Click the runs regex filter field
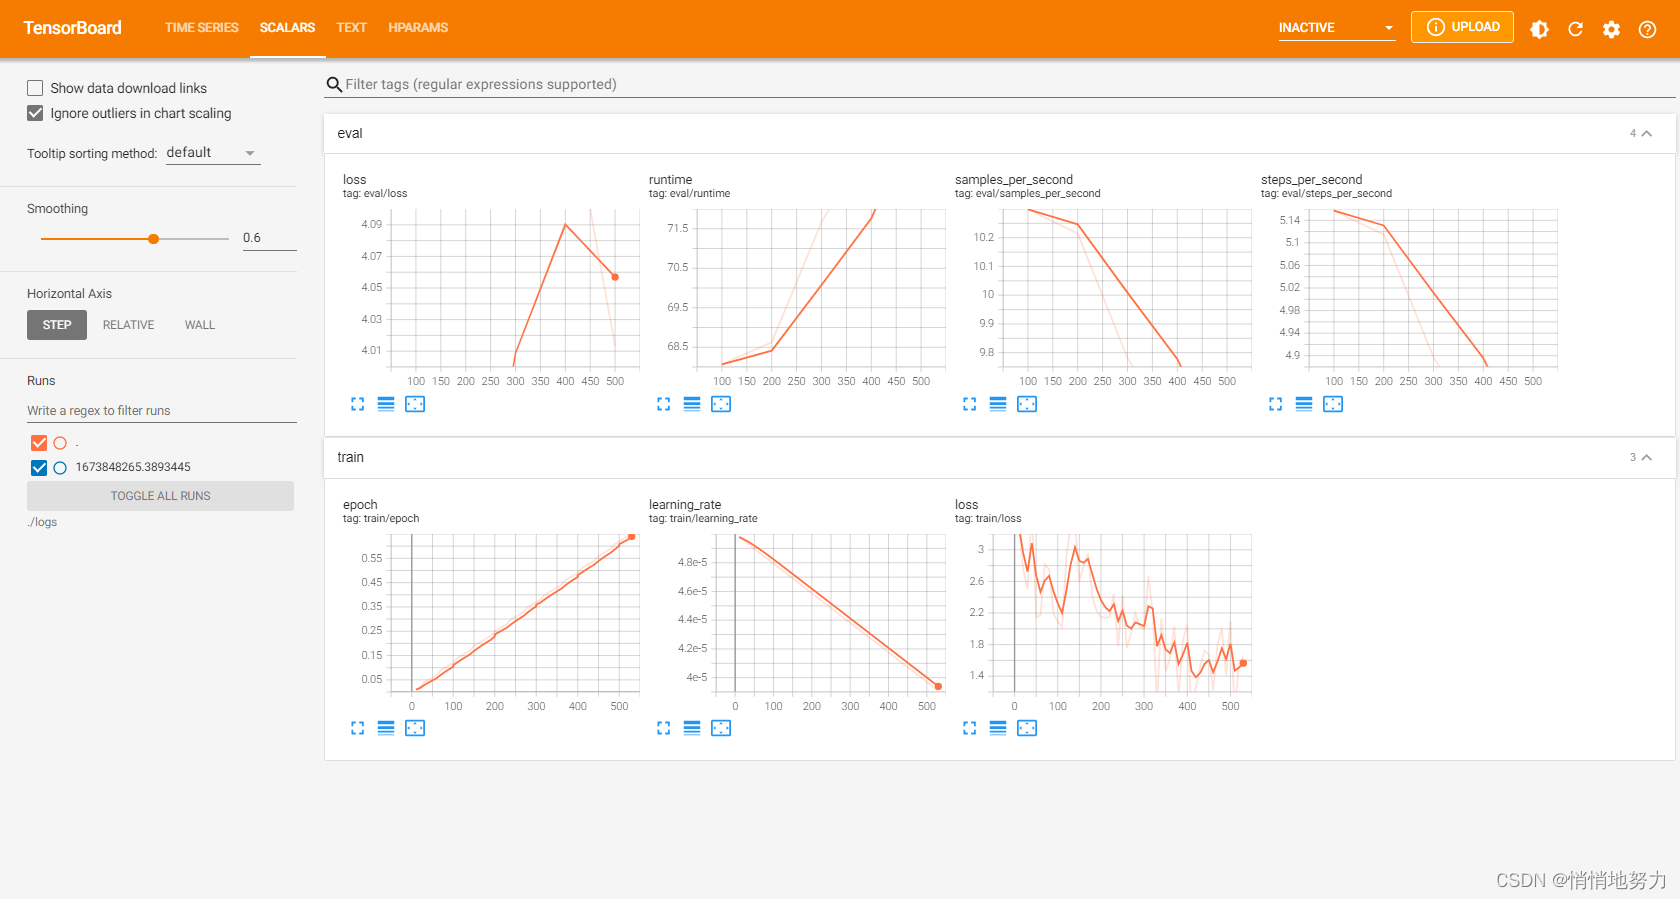This screenshot has width=1680, height=899. (161, 411)
